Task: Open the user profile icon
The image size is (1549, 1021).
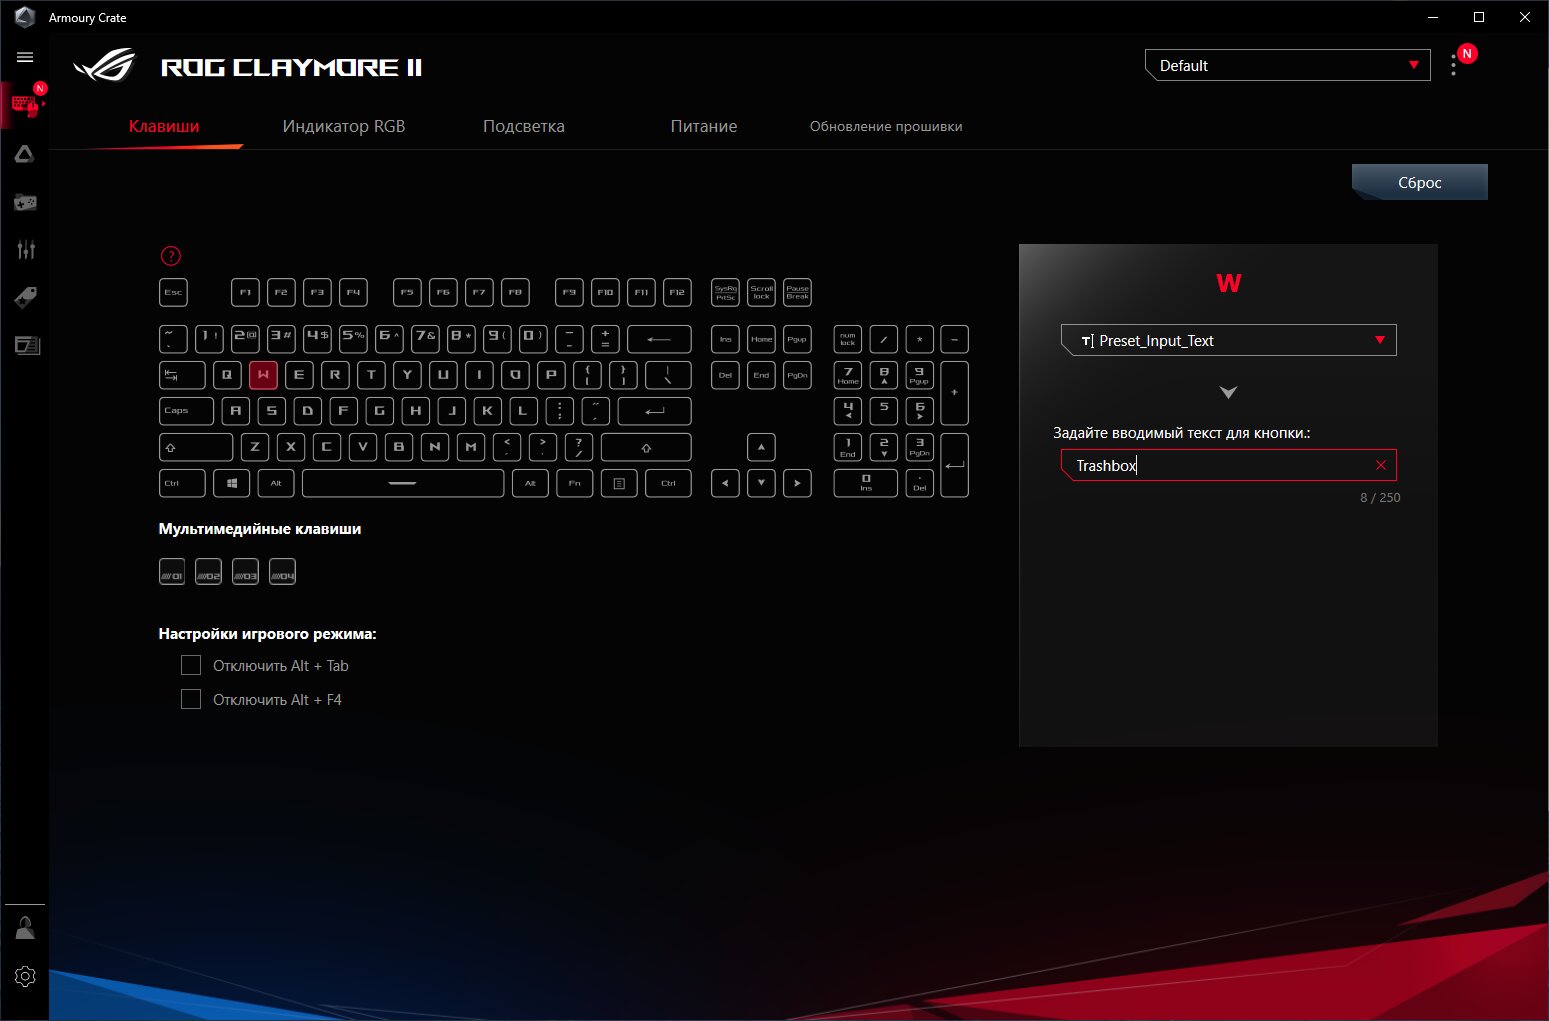Action: [25, 928]
